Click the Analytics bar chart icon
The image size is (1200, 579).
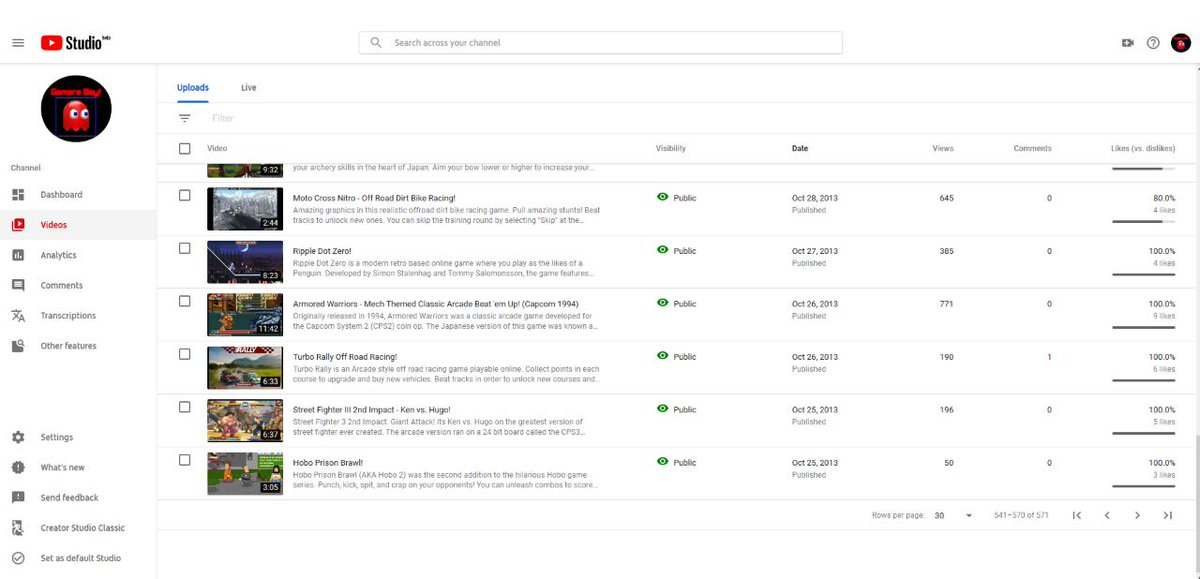click(18, 255)
